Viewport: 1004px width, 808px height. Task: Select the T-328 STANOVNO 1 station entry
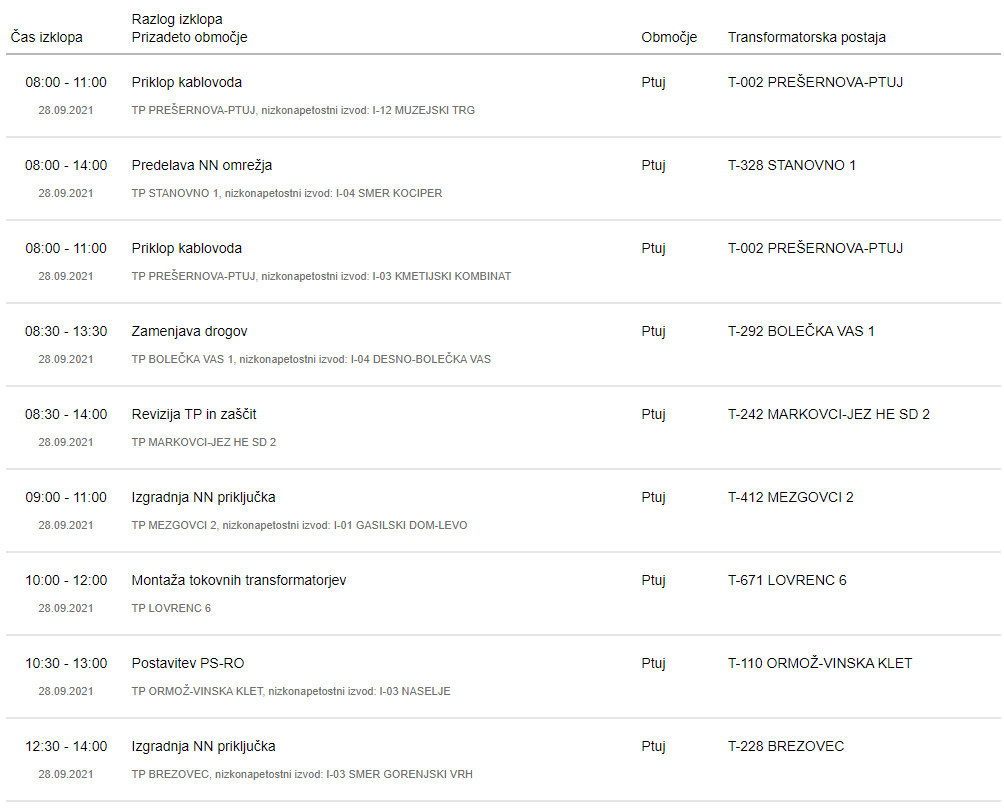[792, 165]
